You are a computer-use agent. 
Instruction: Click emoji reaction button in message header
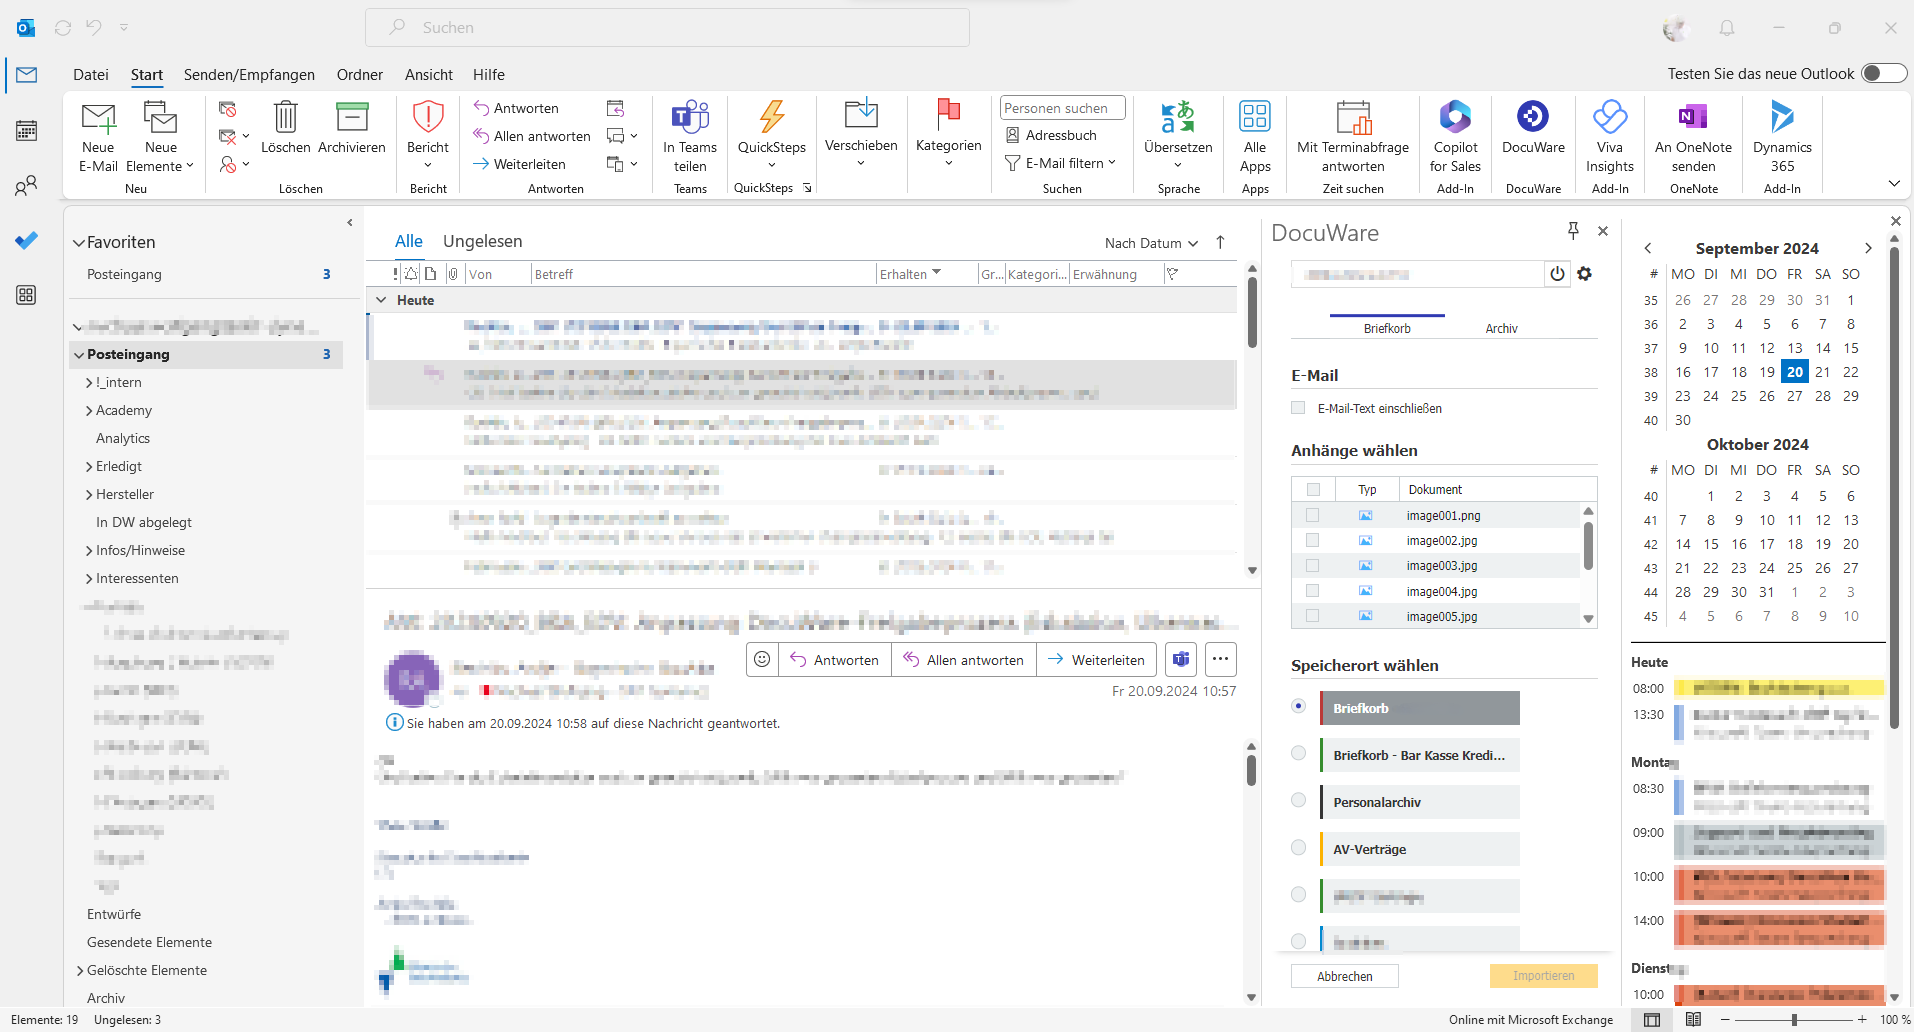click(762, 660)
